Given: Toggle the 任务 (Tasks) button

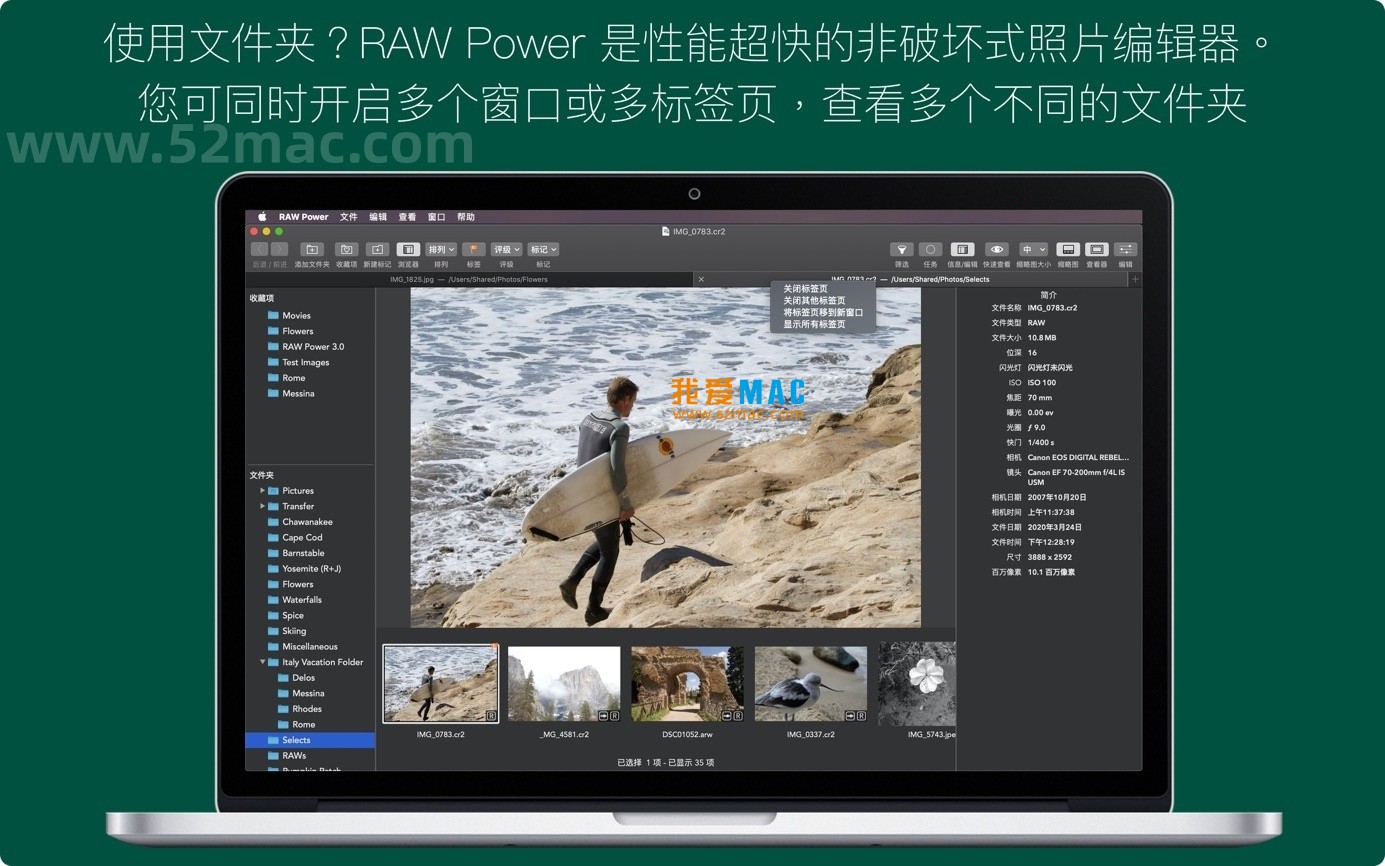Looking at the screenshot, I should (x=931, y=249).
